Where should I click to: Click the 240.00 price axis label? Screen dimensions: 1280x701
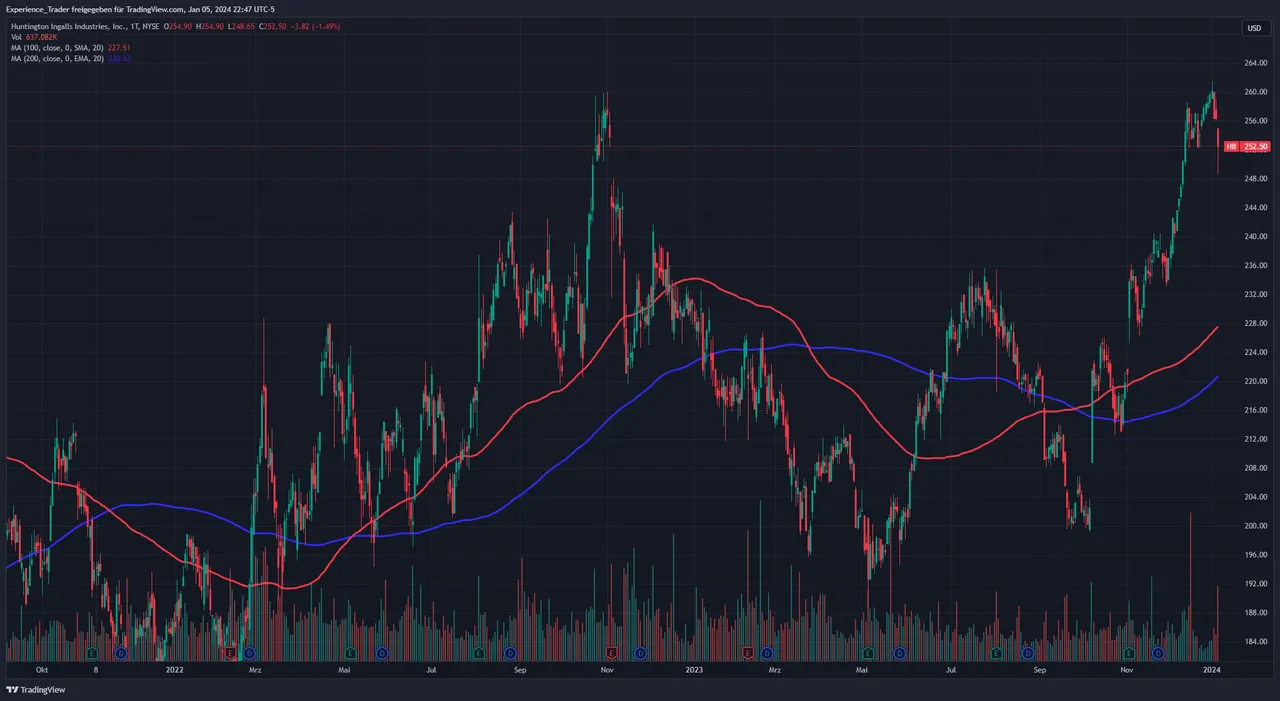tap(1255, 237)
